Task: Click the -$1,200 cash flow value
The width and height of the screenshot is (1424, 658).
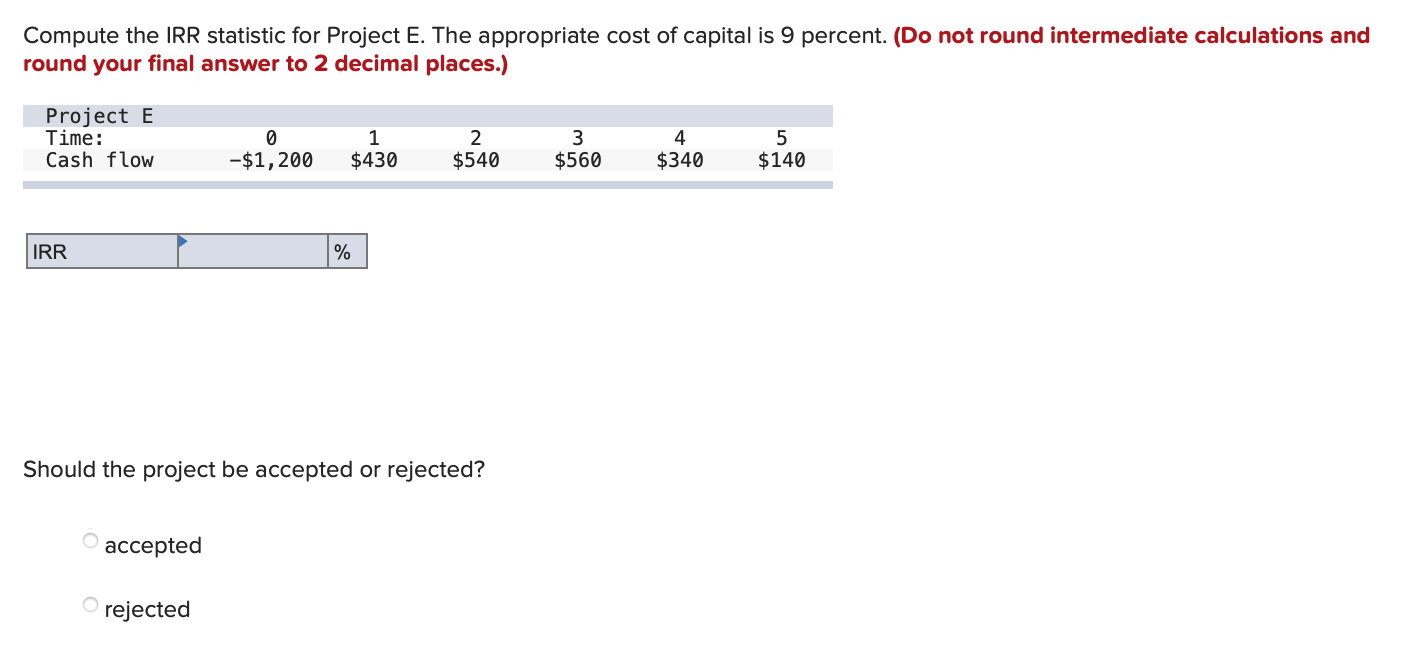Action: [270, 160]
